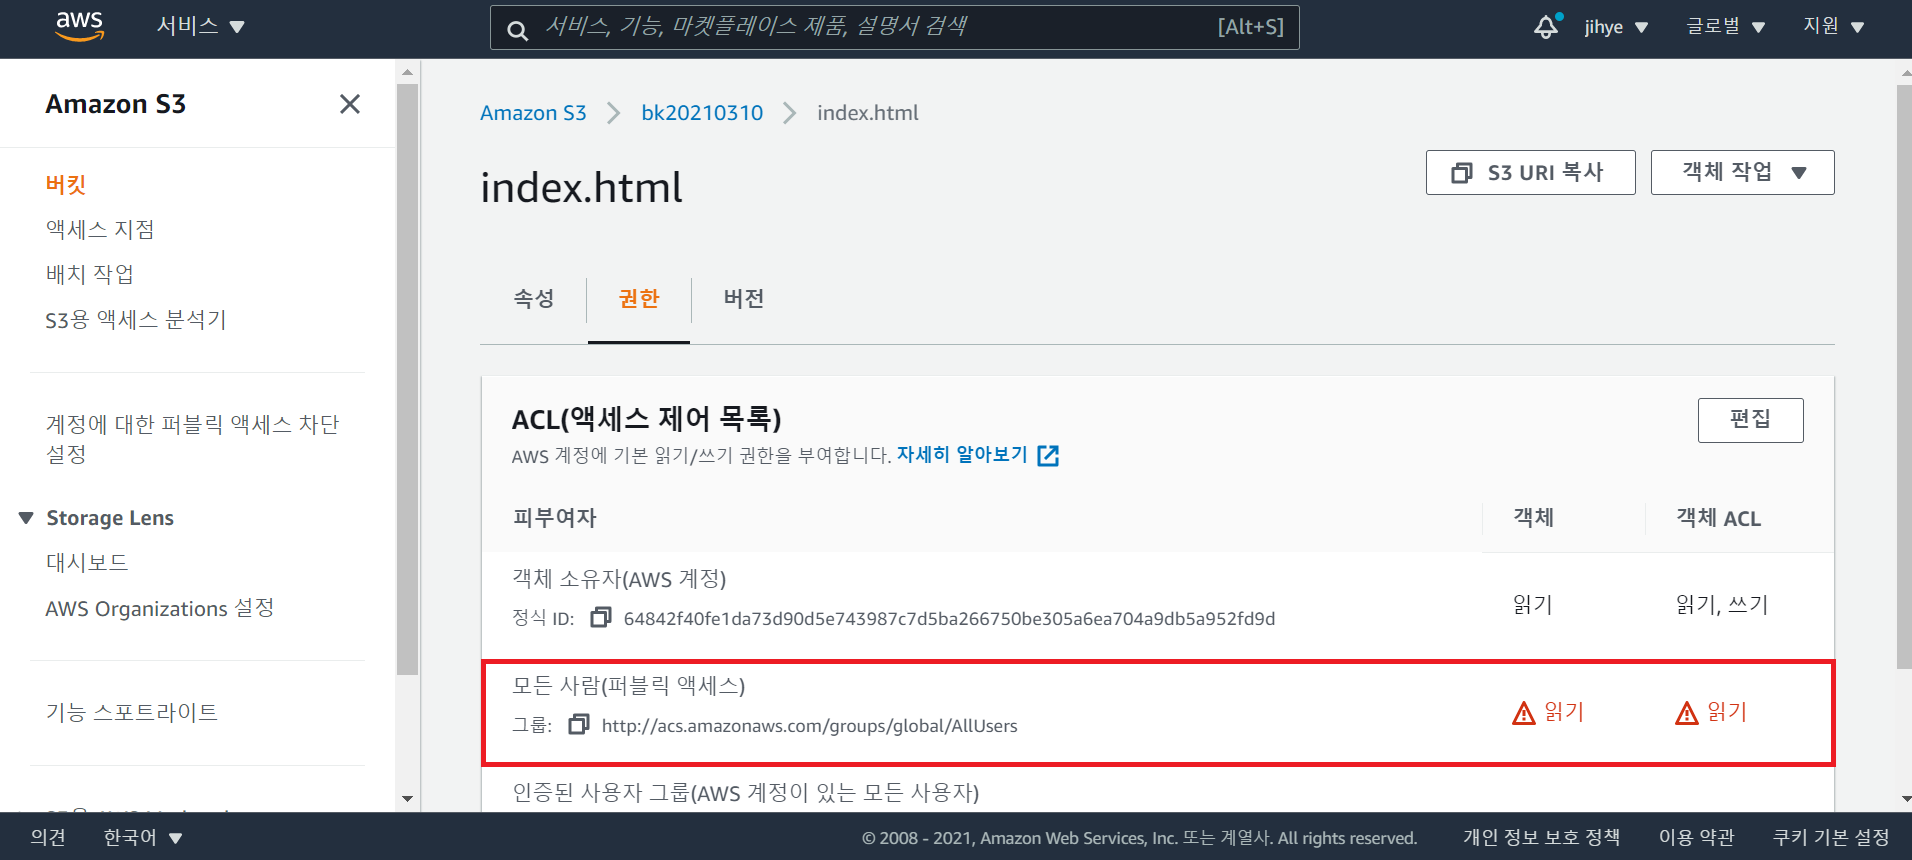Open 개인 정보 보호 정책 footer link
1912x860 pixels.
point(1541,837)
